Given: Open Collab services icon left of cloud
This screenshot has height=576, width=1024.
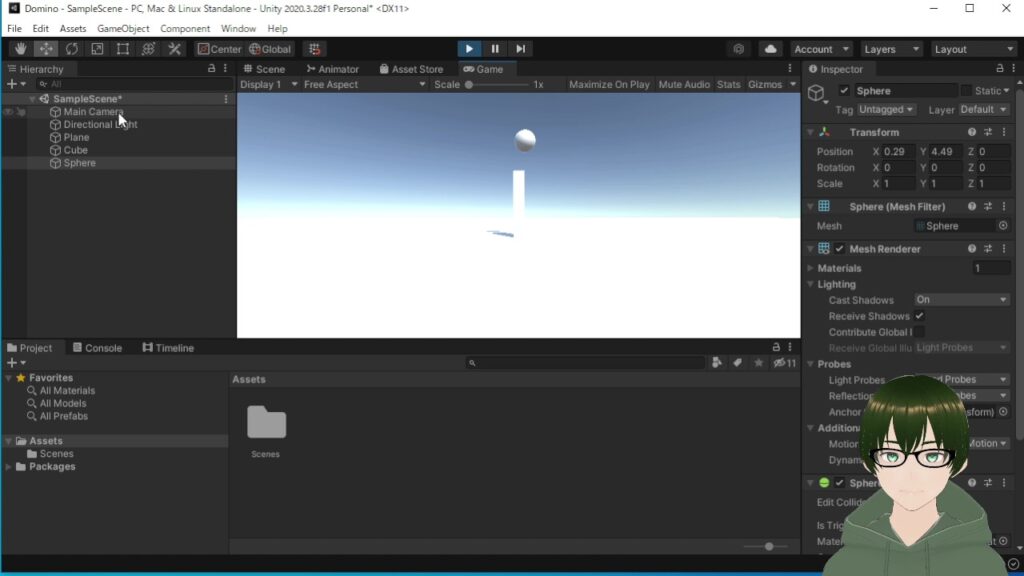Looking at the screenshot, I should [739, 49].
